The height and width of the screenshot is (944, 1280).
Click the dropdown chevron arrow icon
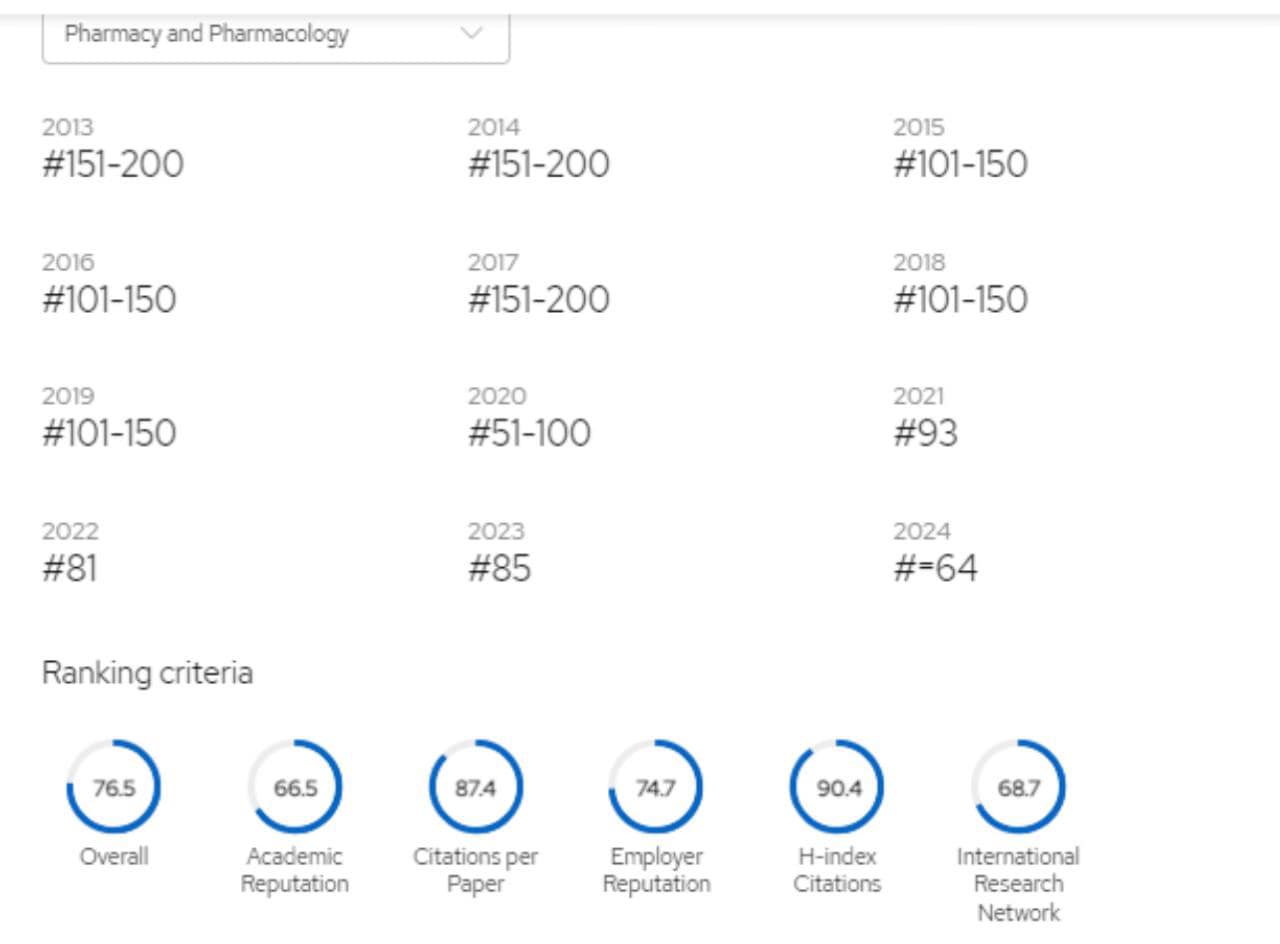(x=471, y=34)
